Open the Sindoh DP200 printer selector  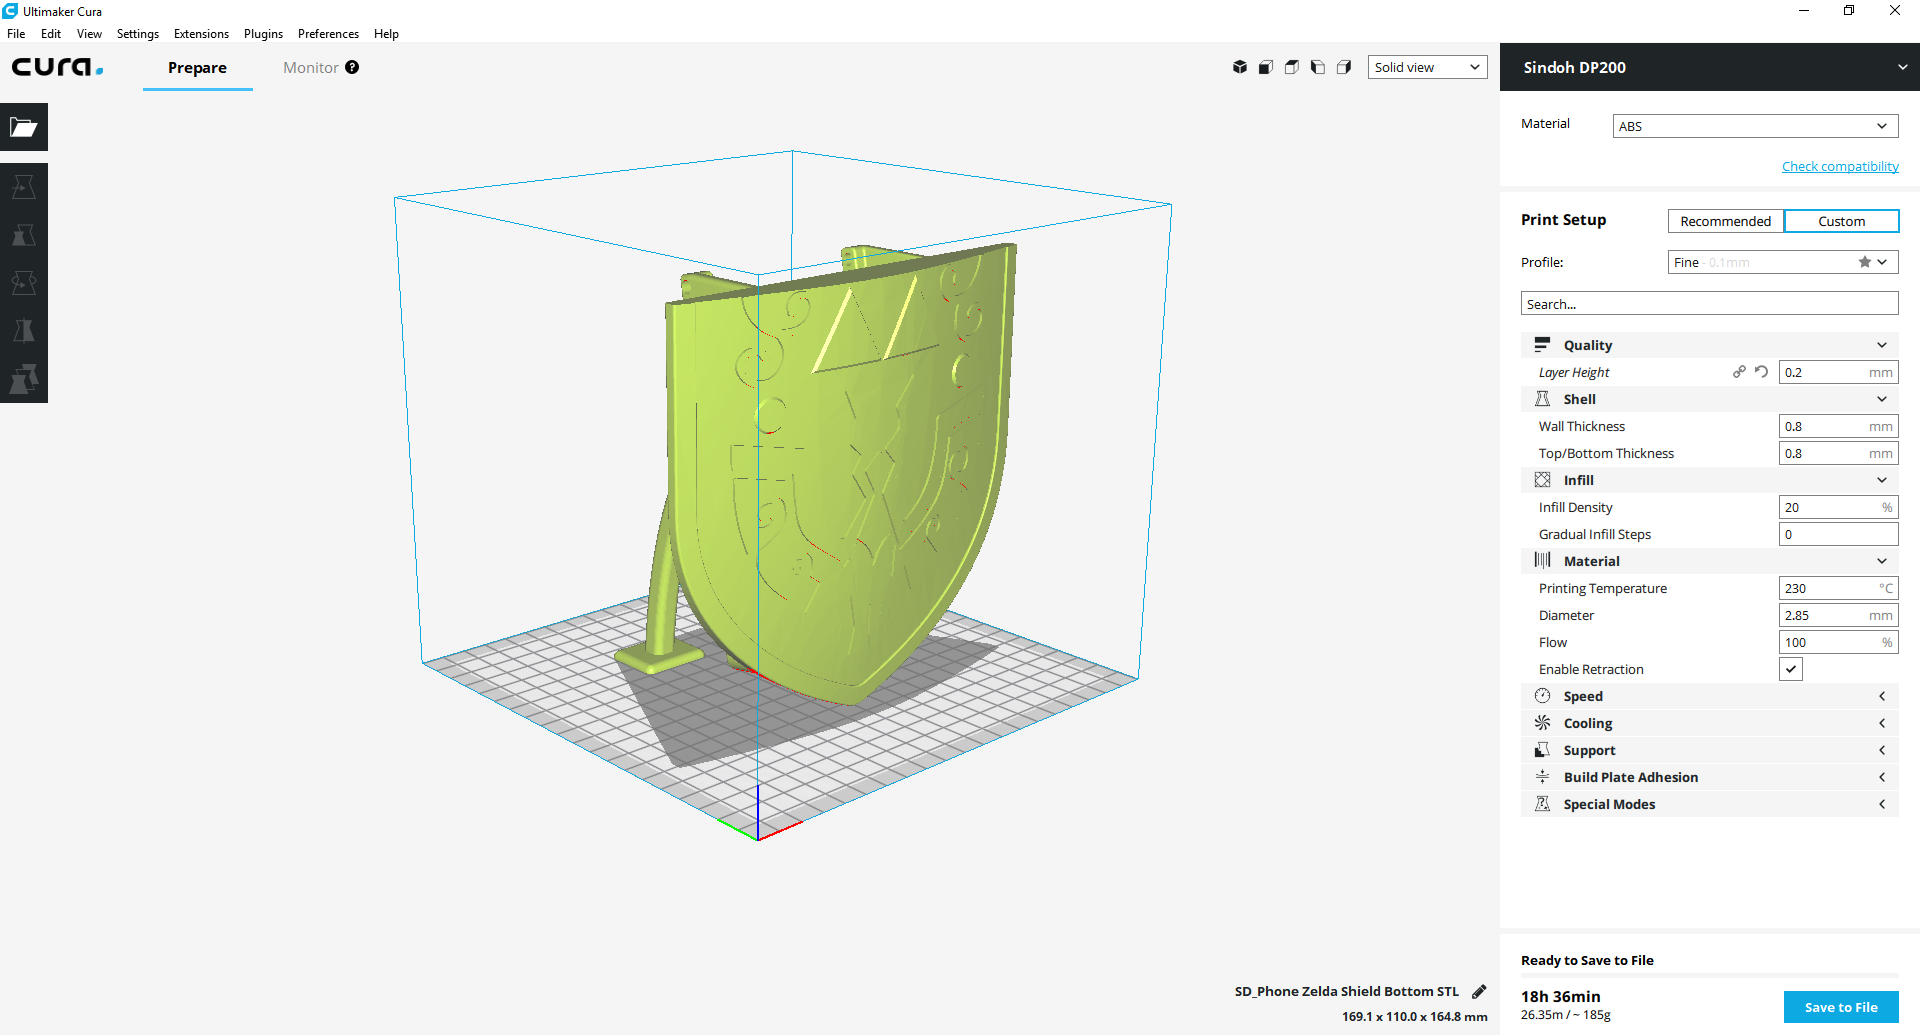(x=1710, y=67)
